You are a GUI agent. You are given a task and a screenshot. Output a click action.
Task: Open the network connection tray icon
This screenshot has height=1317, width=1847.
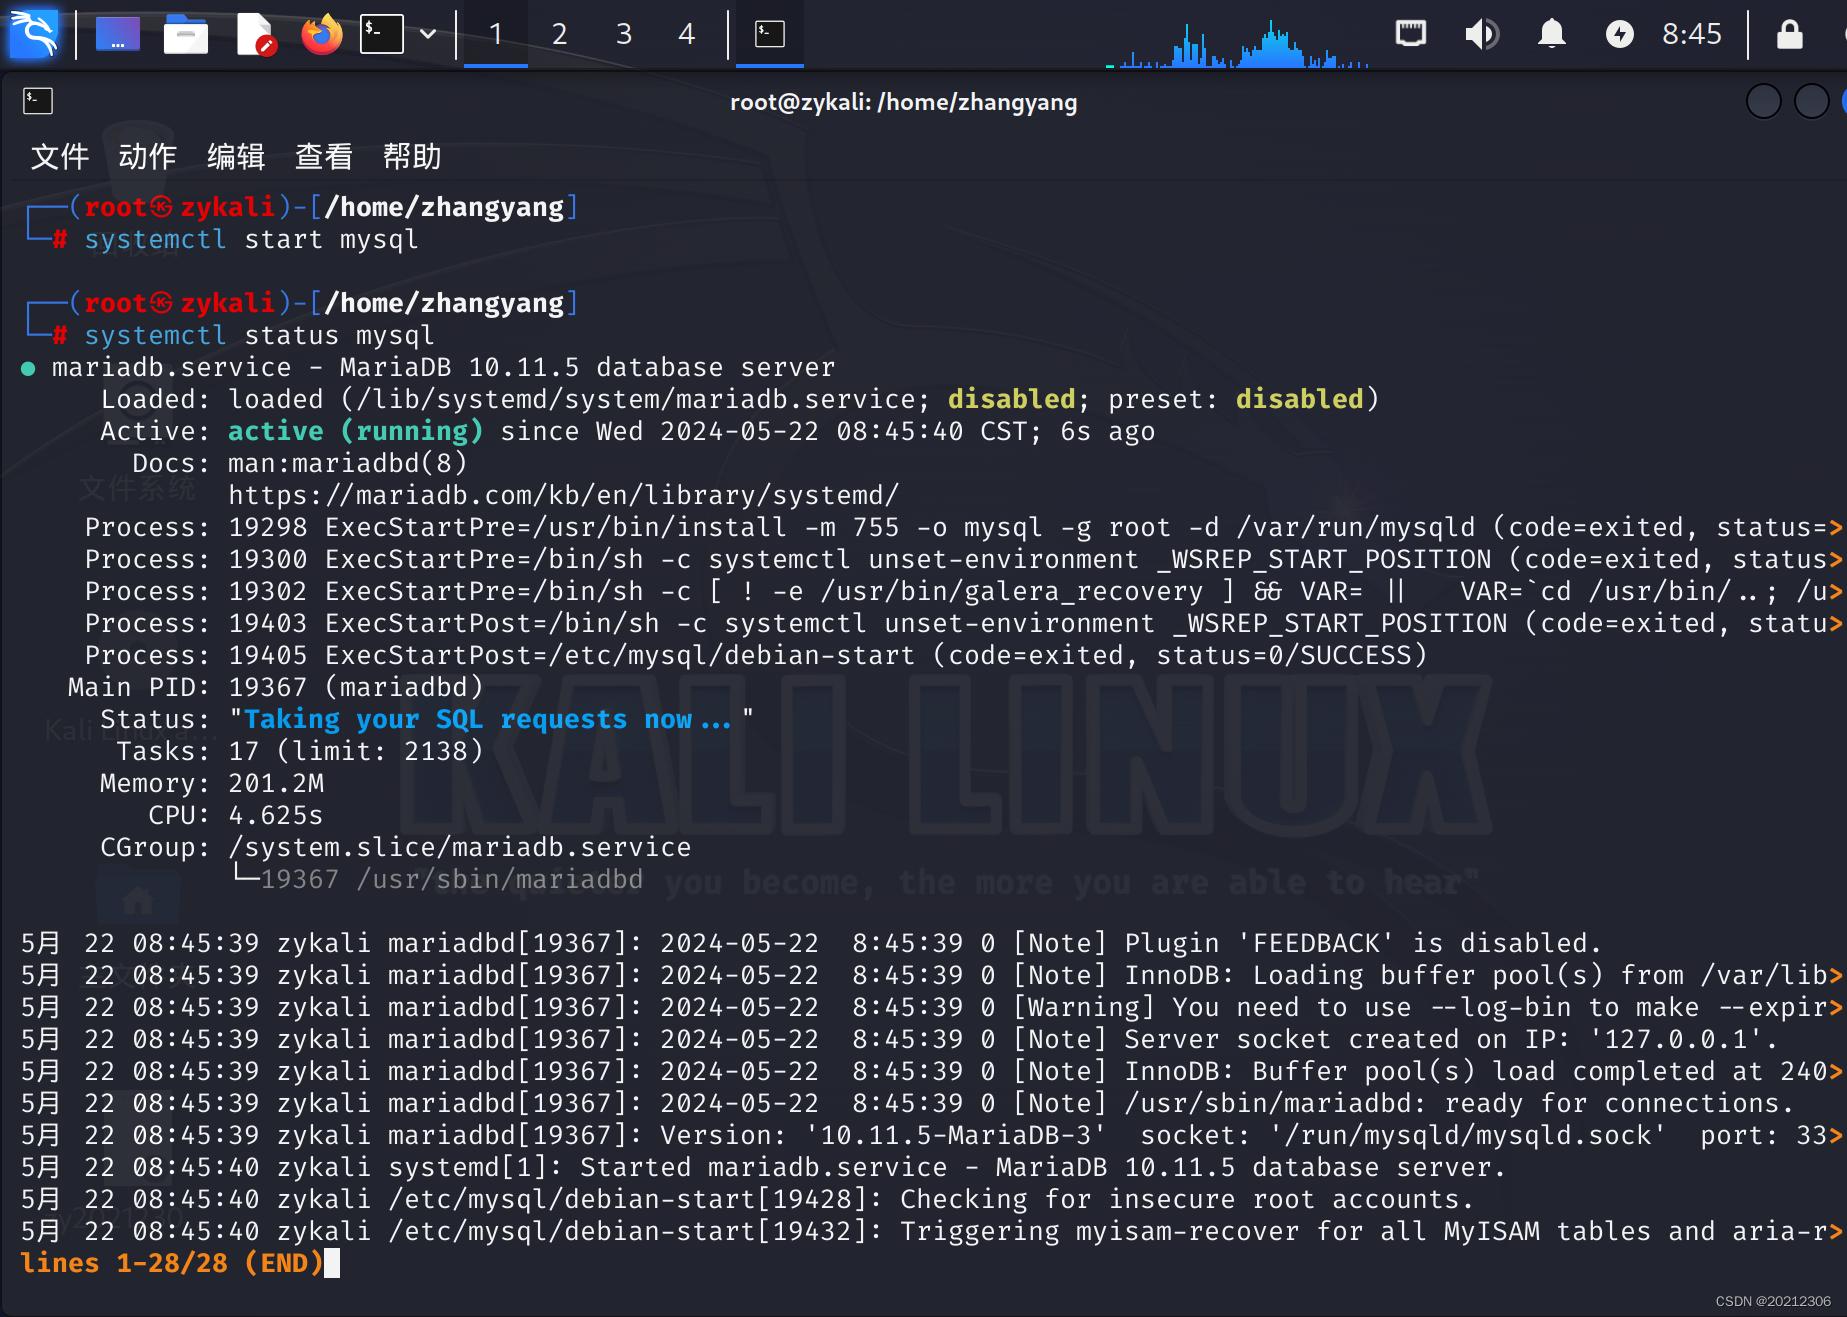[x=1411, y=34]
